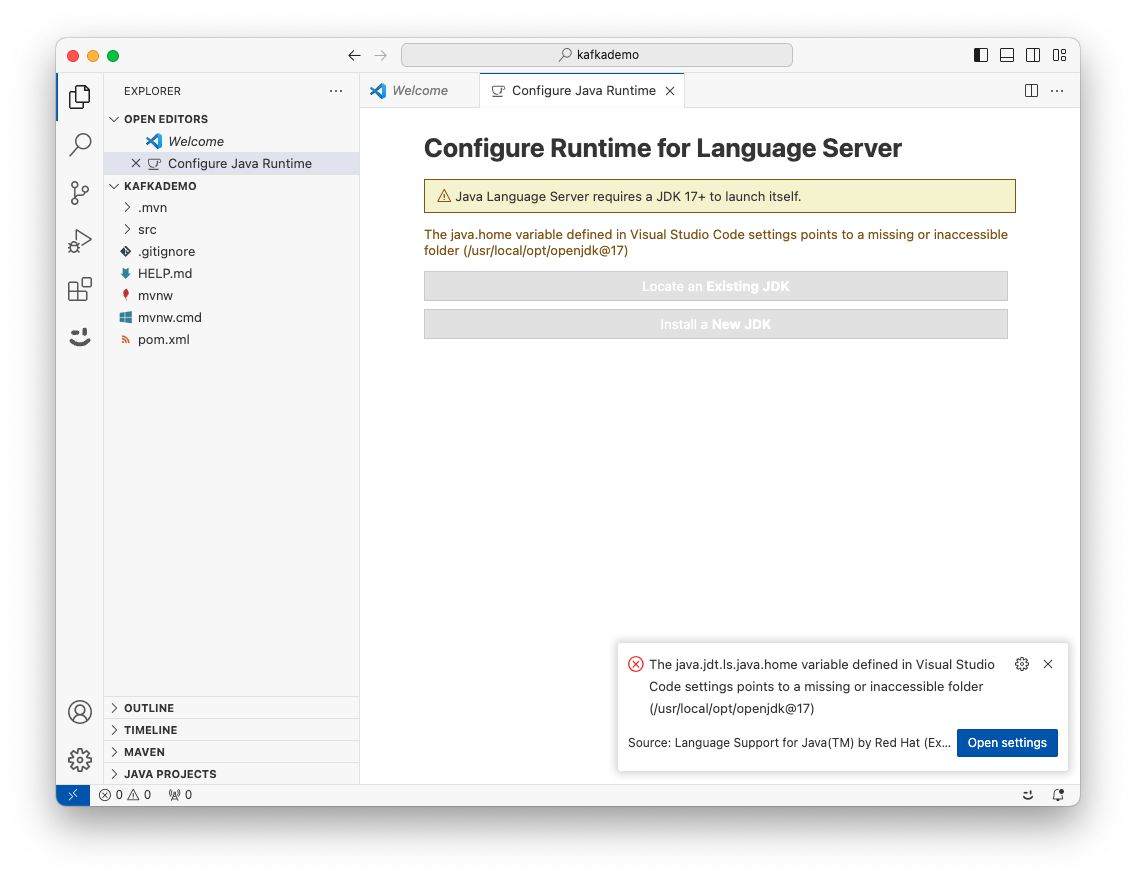Close Configure Java Runtime in Open Editors
This screenshot has height=880, width=1136.
(x=135, y=163)
